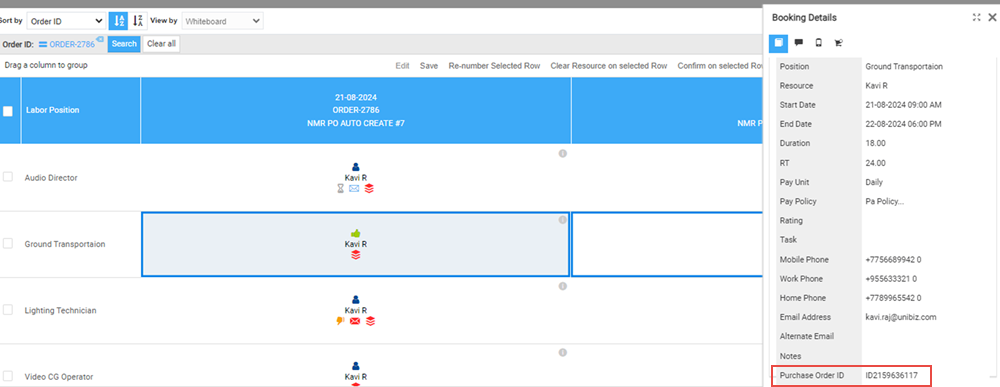The image size is (1000, 387).
Task: Click the Edit toolbar option
Action: (x=402, y=66)
